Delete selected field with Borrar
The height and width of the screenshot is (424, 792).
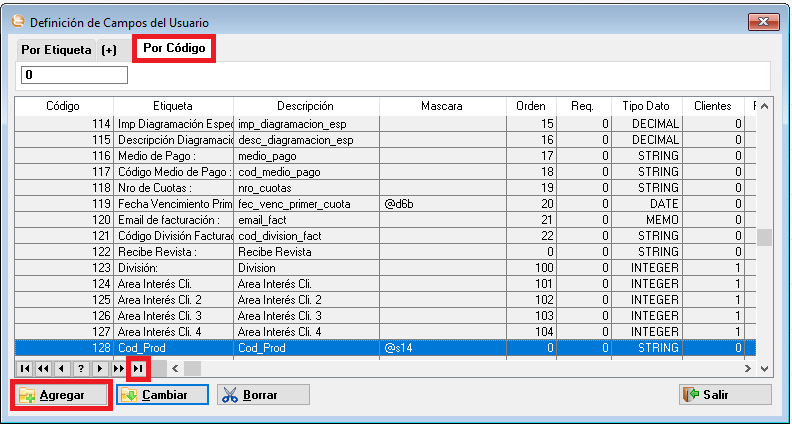(x=263, y=395)
